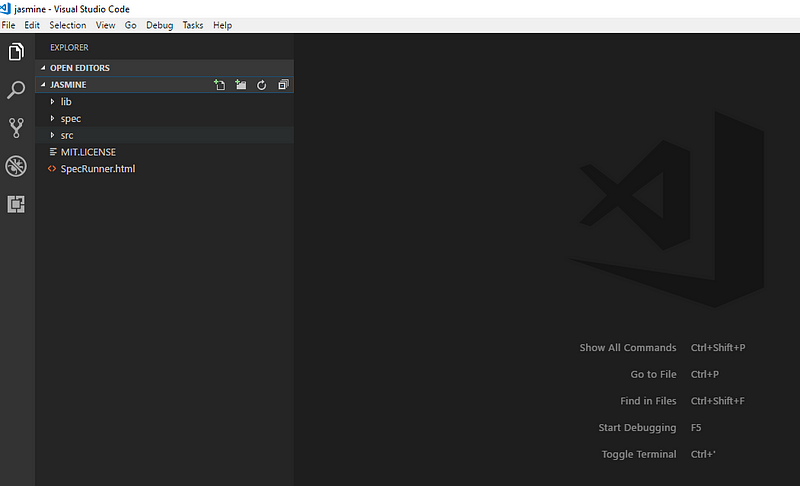Open the MIT.LICENSE file
800x486 pixels.
pos(88,152)
